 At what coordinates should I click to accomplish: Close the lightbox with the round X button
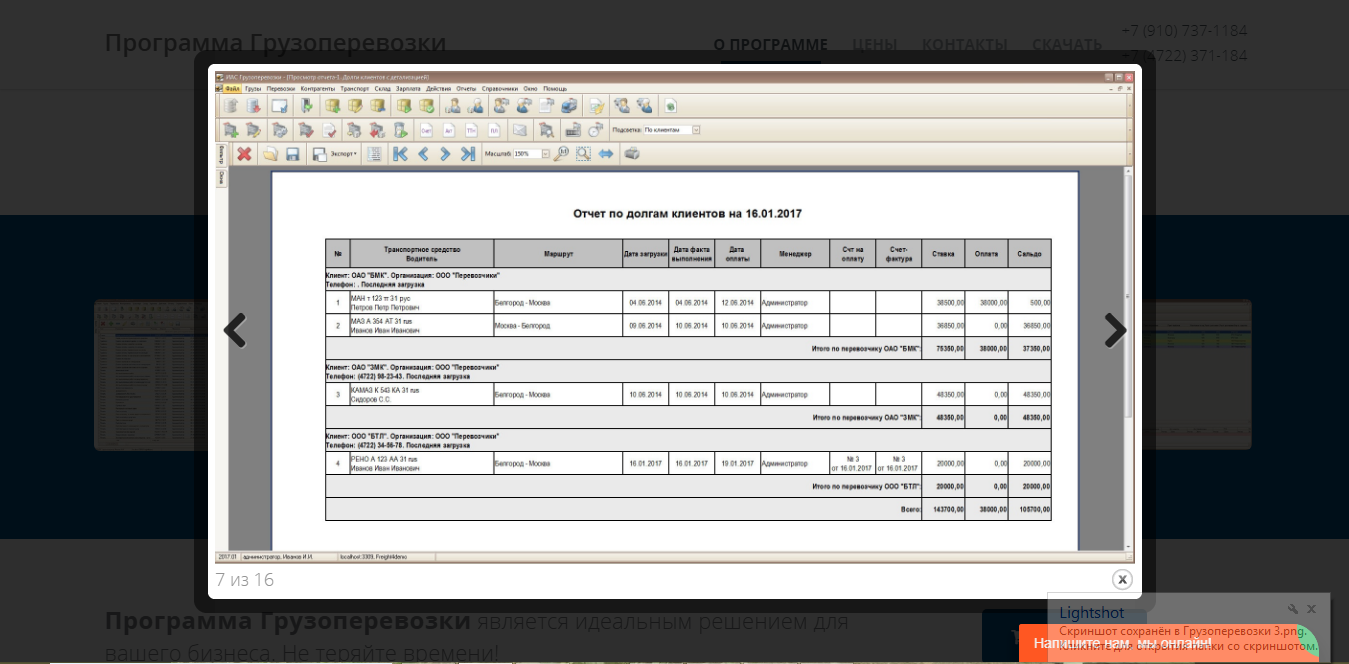(1122, 579)
